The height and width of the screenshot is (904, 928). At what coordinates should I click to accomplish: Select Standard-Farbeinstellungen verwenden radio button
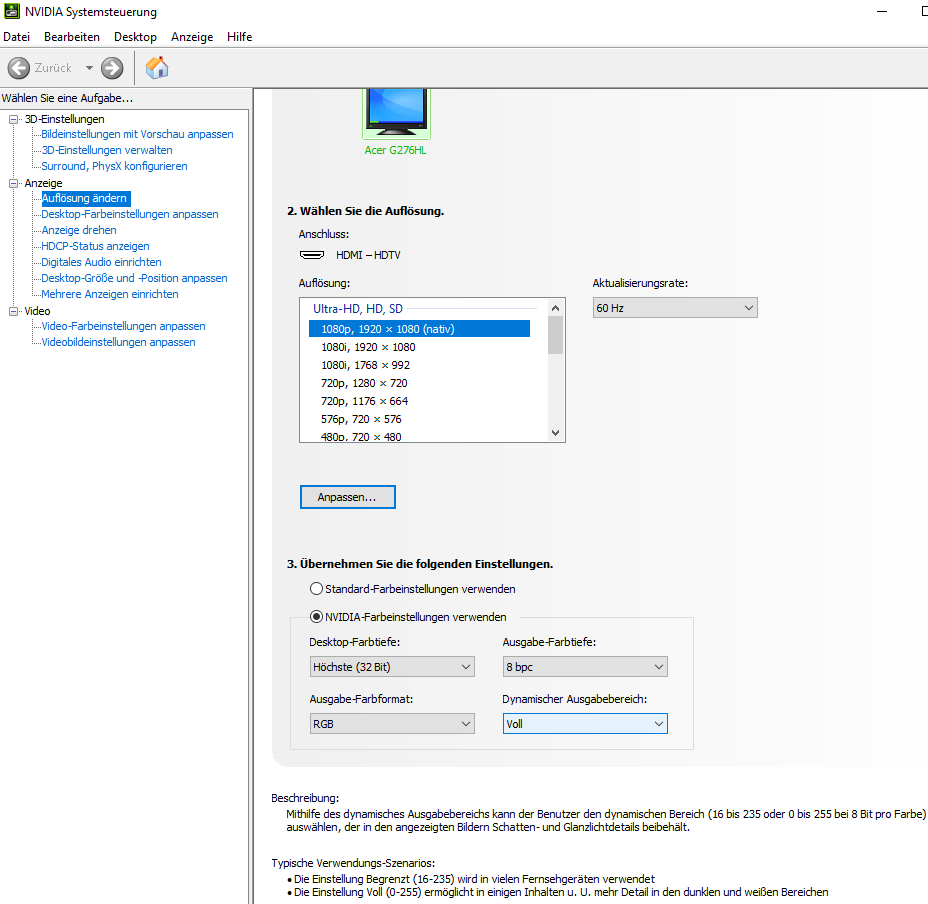pos(317,589)
